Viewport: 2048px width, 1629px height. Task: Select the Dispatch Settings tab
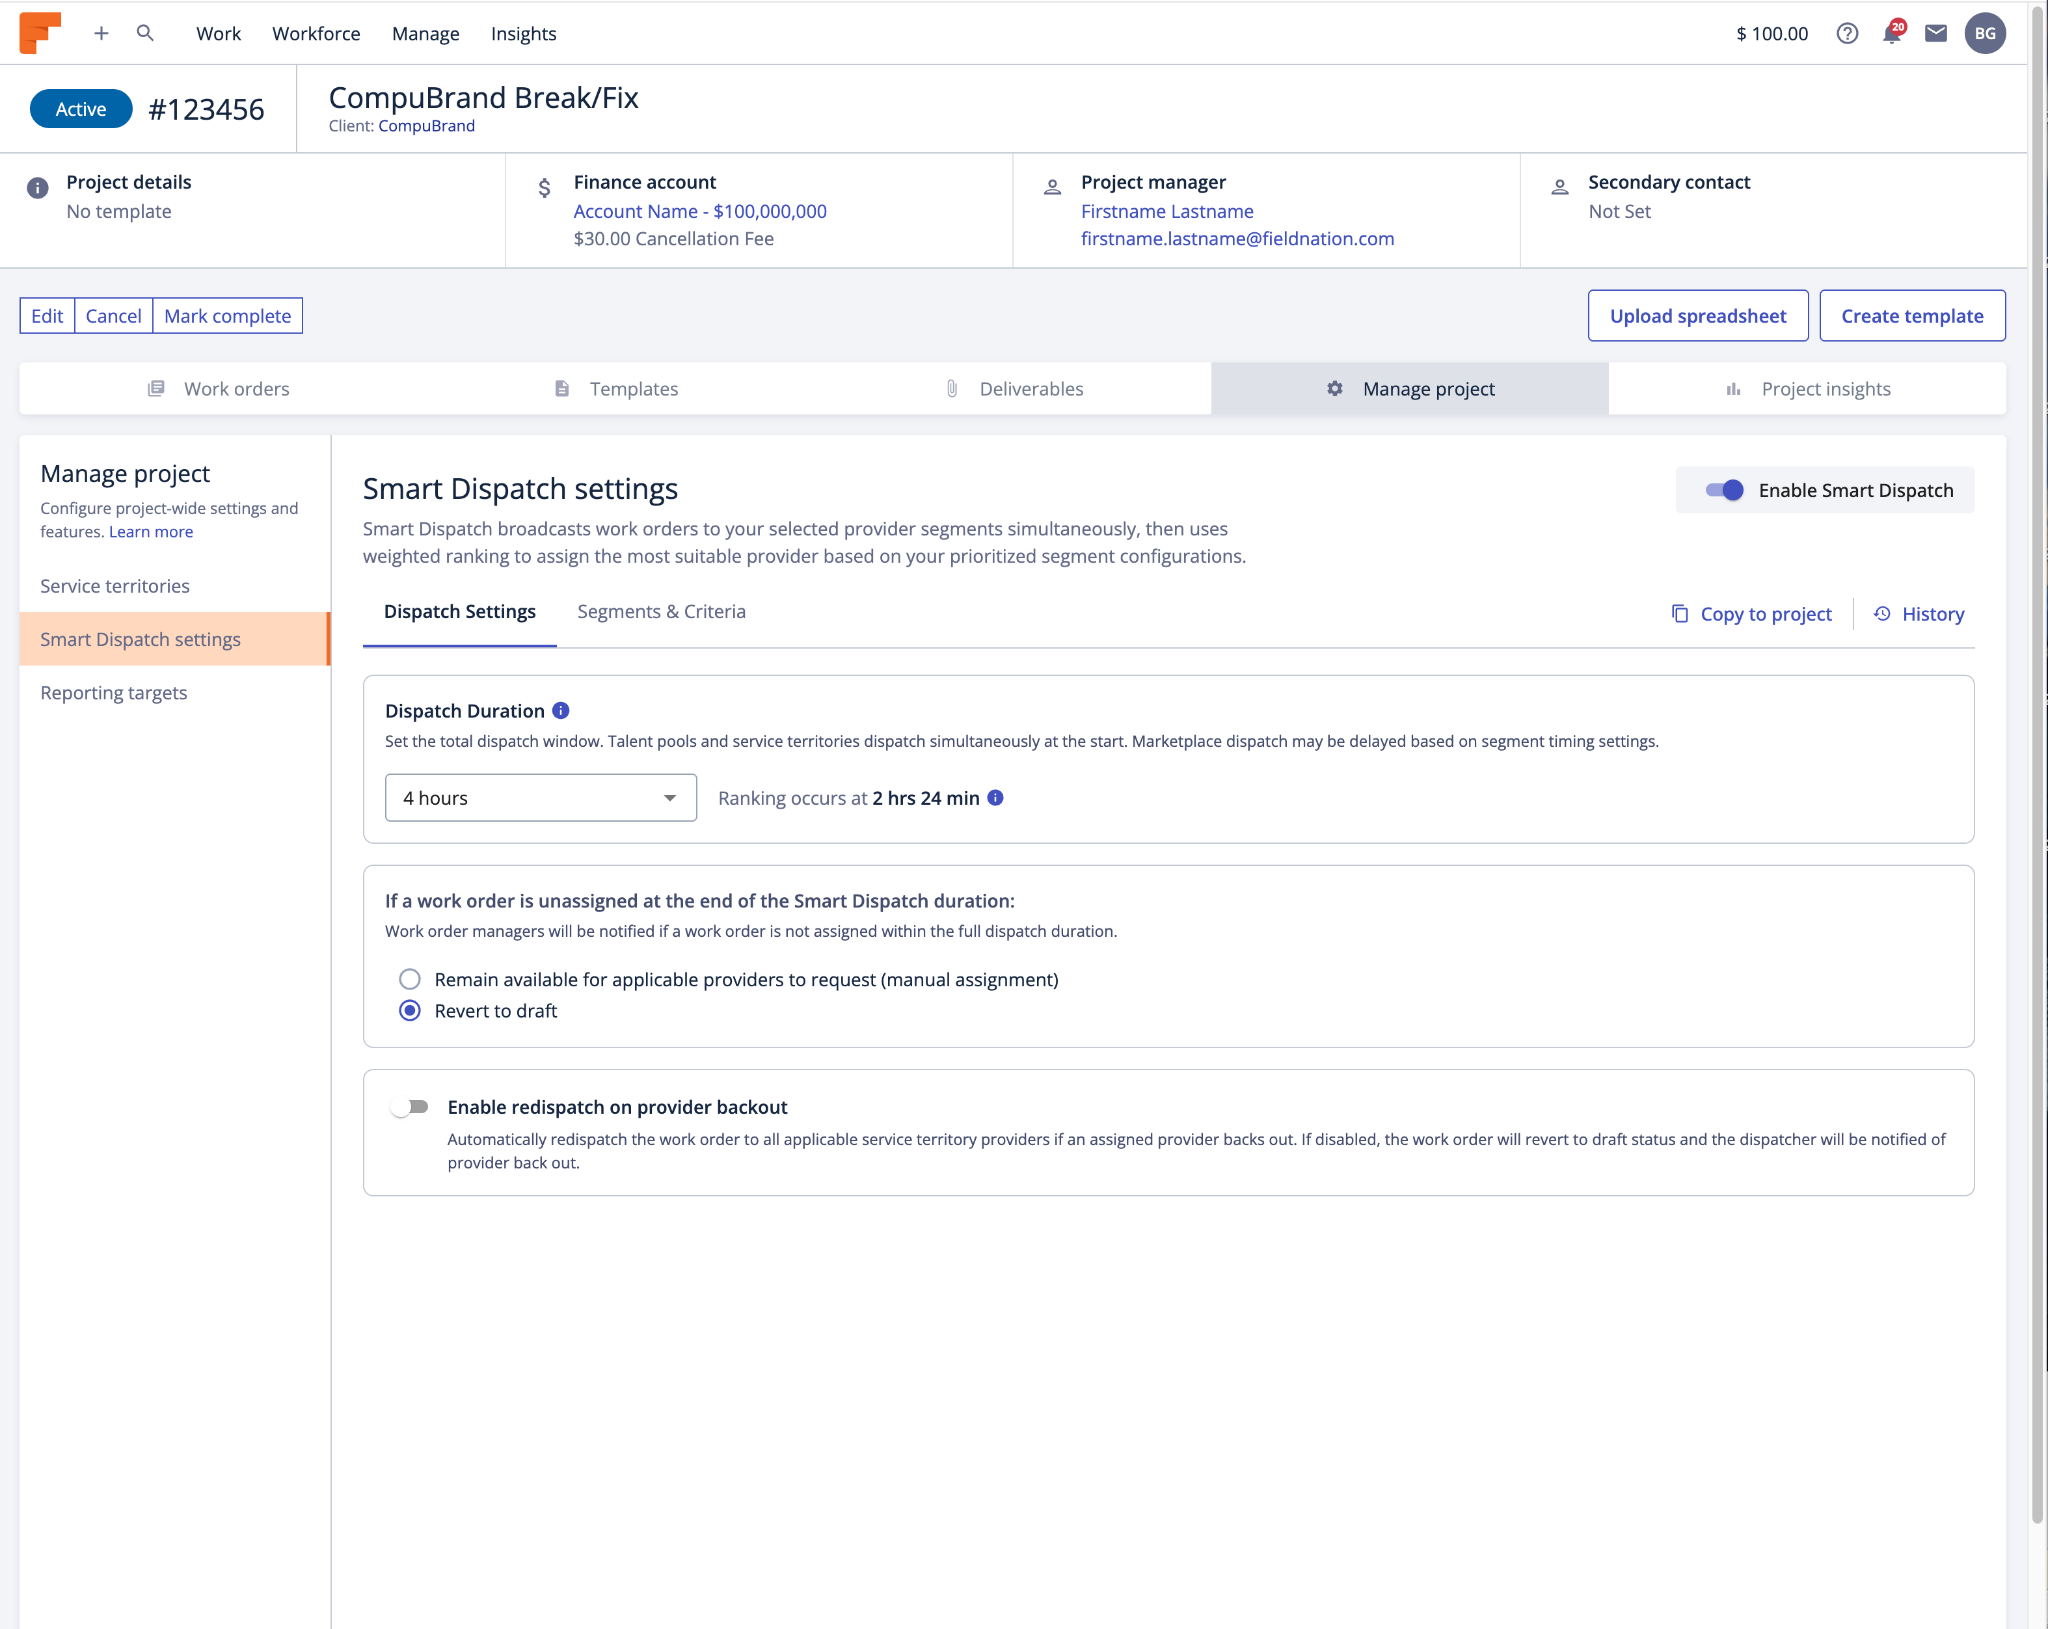[x=460, y=612]
